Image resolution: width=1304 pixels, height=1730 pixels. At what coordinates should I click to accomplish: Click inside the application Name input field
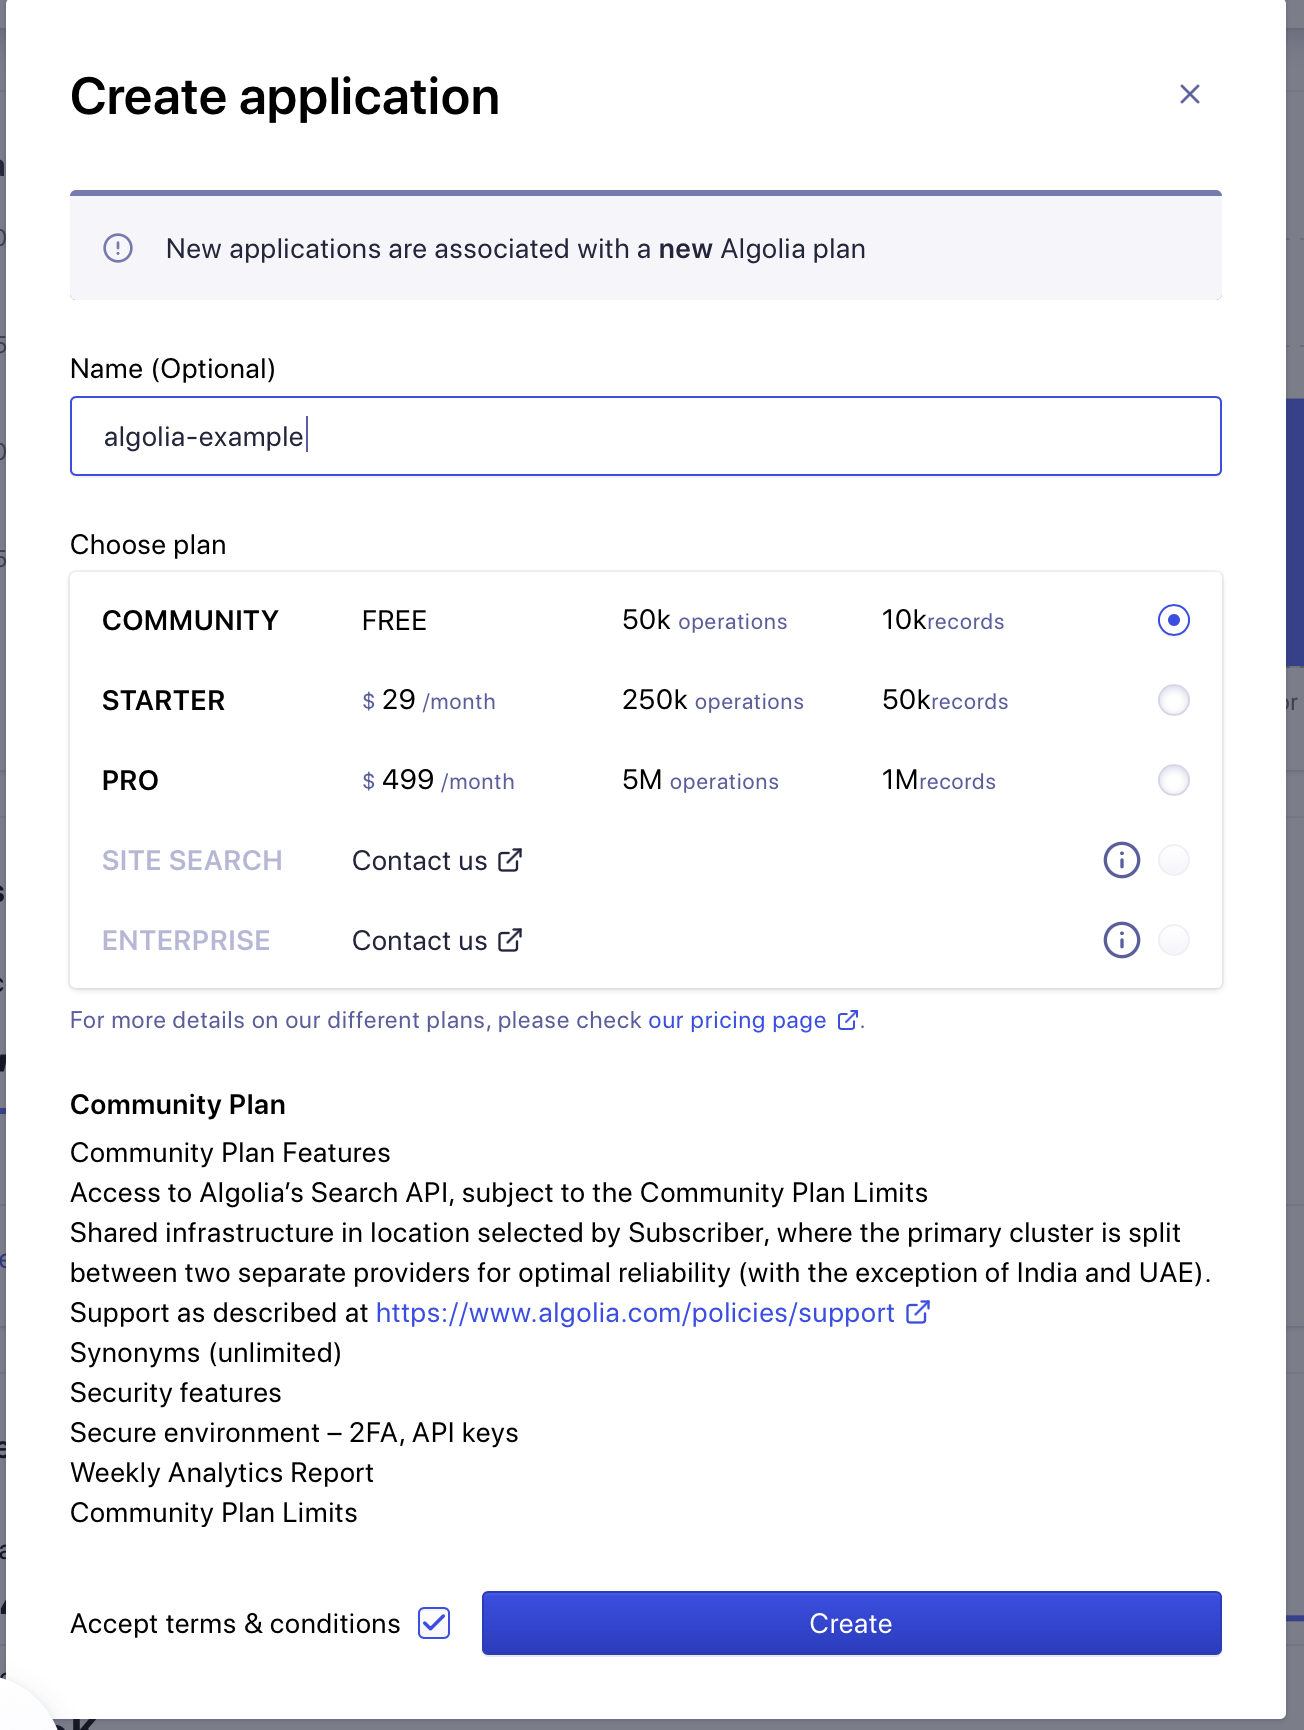[645, 436]
